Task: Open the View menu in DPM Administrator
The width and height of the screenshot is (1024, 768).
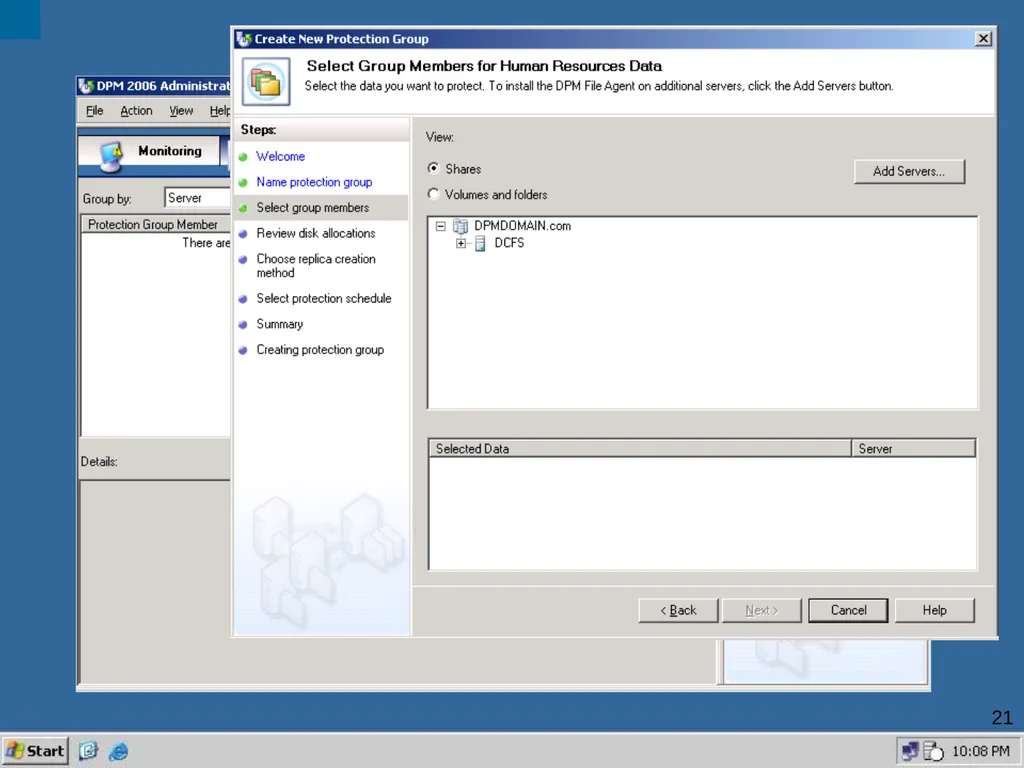Action: coord(181,111)
